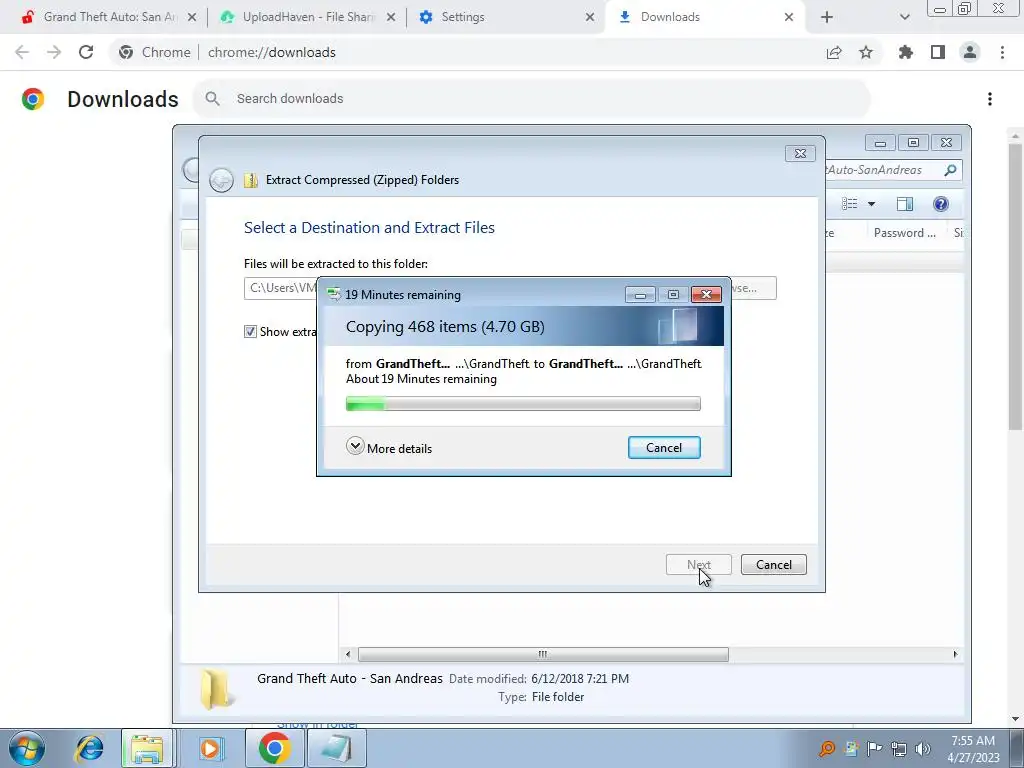Click the Browse button in extract wizard
The image size is (1024, 768).
click(x=754, y=288)
